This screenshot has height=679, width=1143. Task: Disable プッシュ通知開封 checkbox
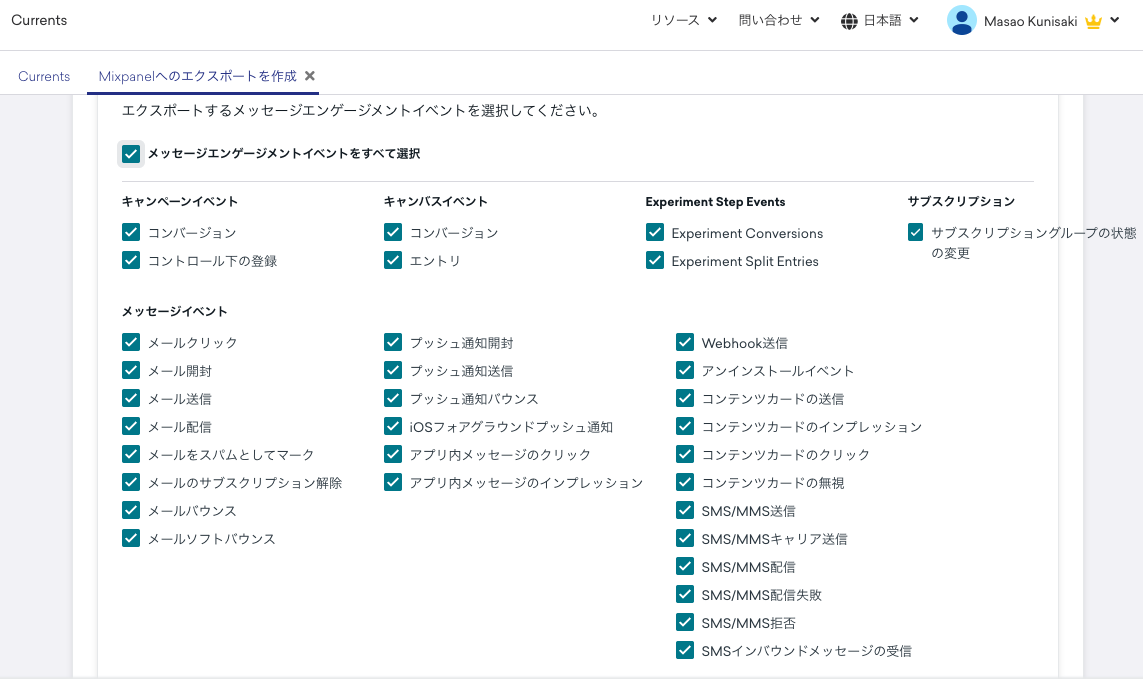click(x=393, y=342)
